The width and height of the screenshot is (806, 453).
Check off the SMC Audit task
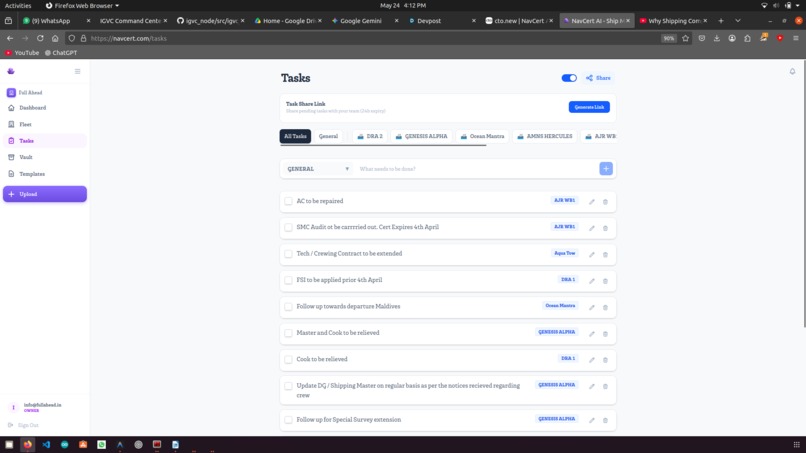click(x=288, y=227)
